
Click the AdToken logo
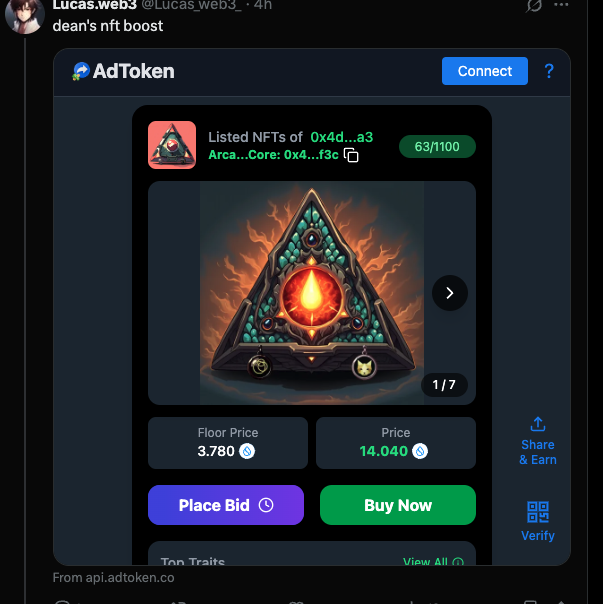[x=123, y=71]
